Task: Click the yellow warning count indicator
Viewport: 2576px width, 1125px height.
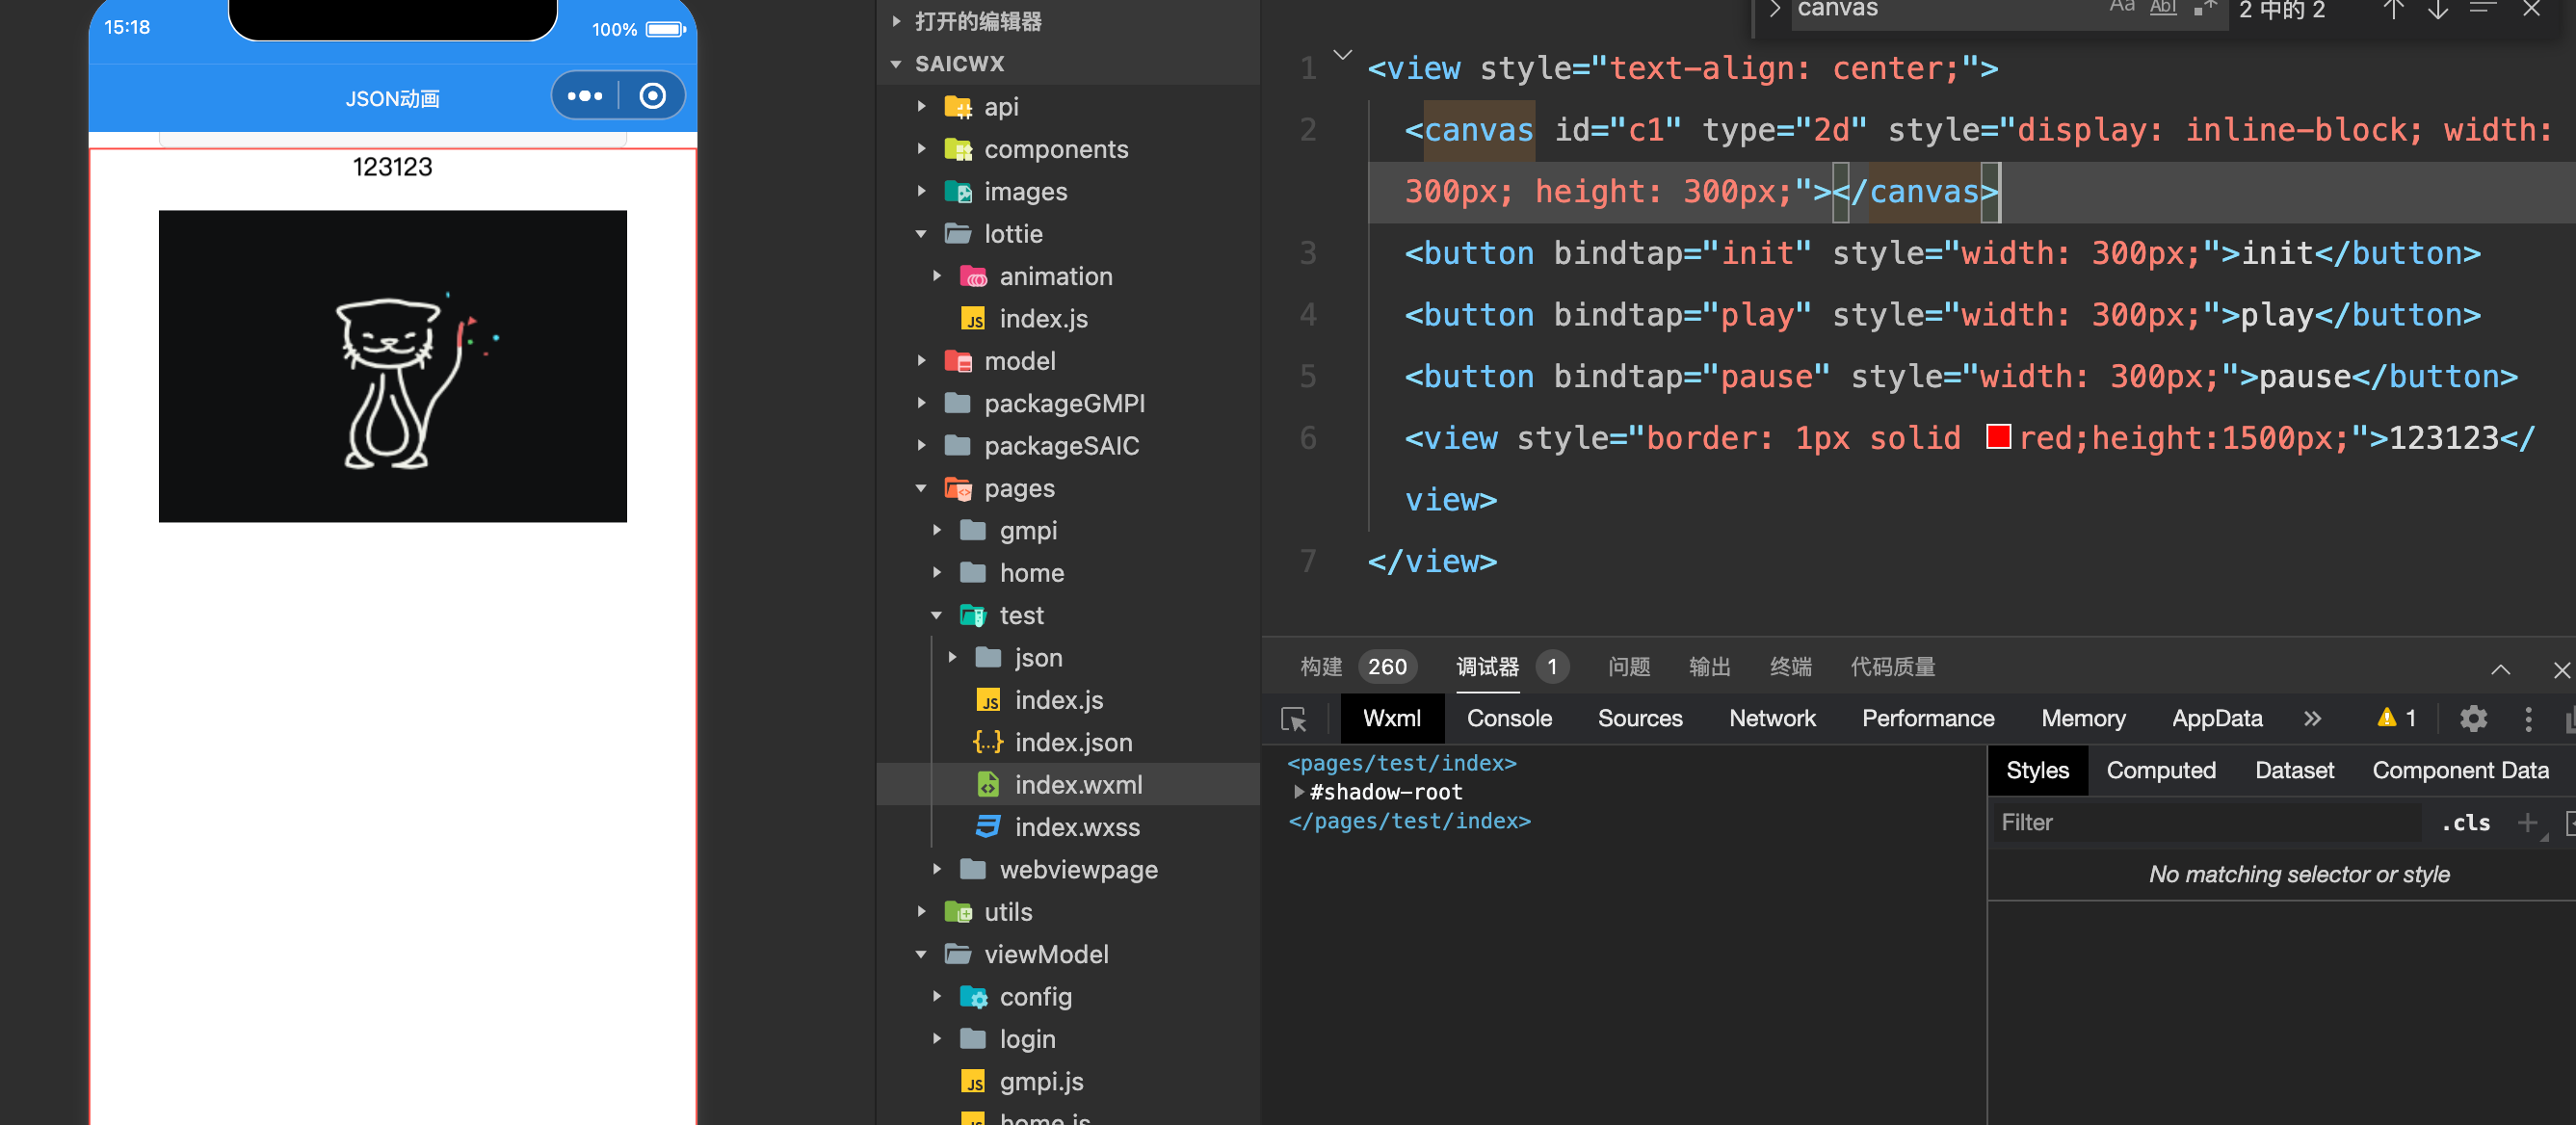Action: click(2396, 718)
